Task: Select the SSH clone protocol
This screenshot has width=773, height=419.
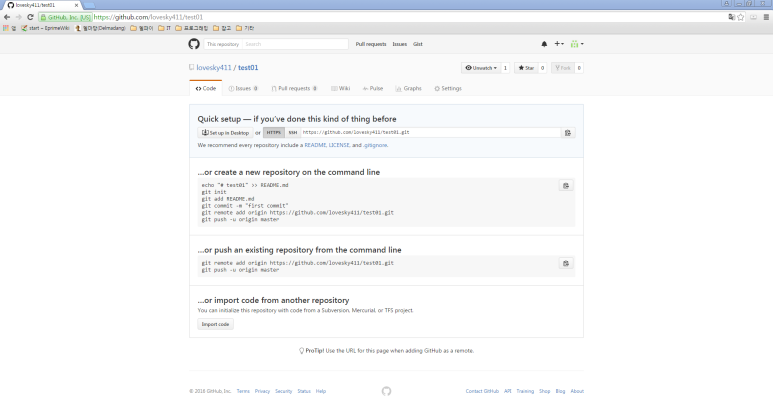Action: [293, 133]
